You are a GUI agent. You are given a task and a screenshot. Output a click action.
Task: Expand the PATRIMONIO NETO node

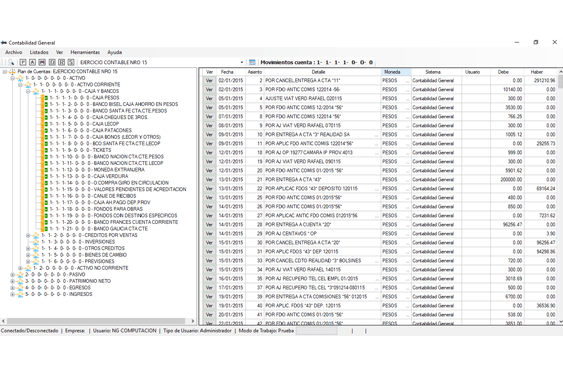click(x=13, y=281)
